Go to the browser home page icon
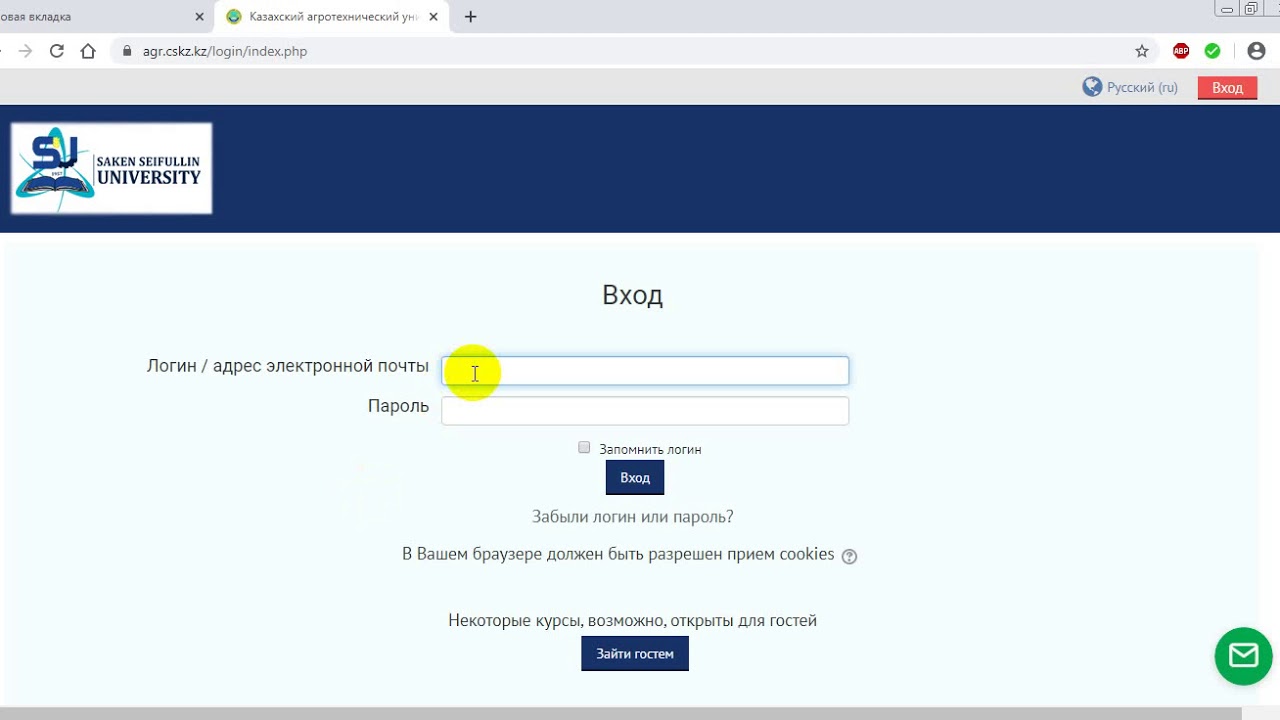 [x=88, y=51]
